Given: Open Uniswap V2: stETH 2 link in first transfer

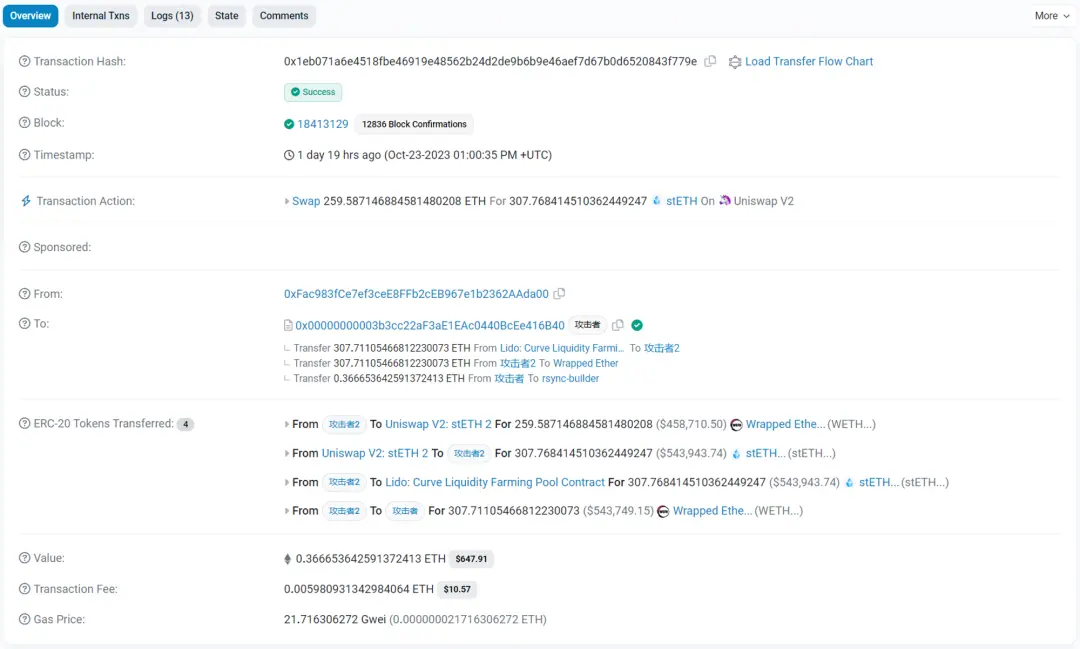Looking at the screenshot, I should tap(438, 424).
